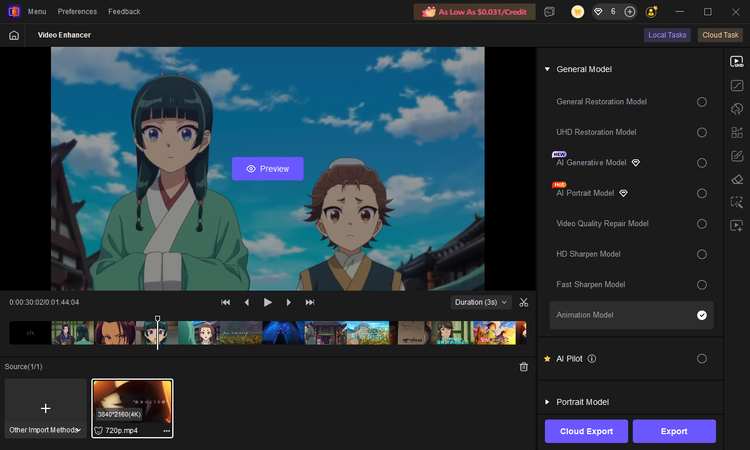Click the scissors trim icon
The image size is (750, 450).
(524, 302)
